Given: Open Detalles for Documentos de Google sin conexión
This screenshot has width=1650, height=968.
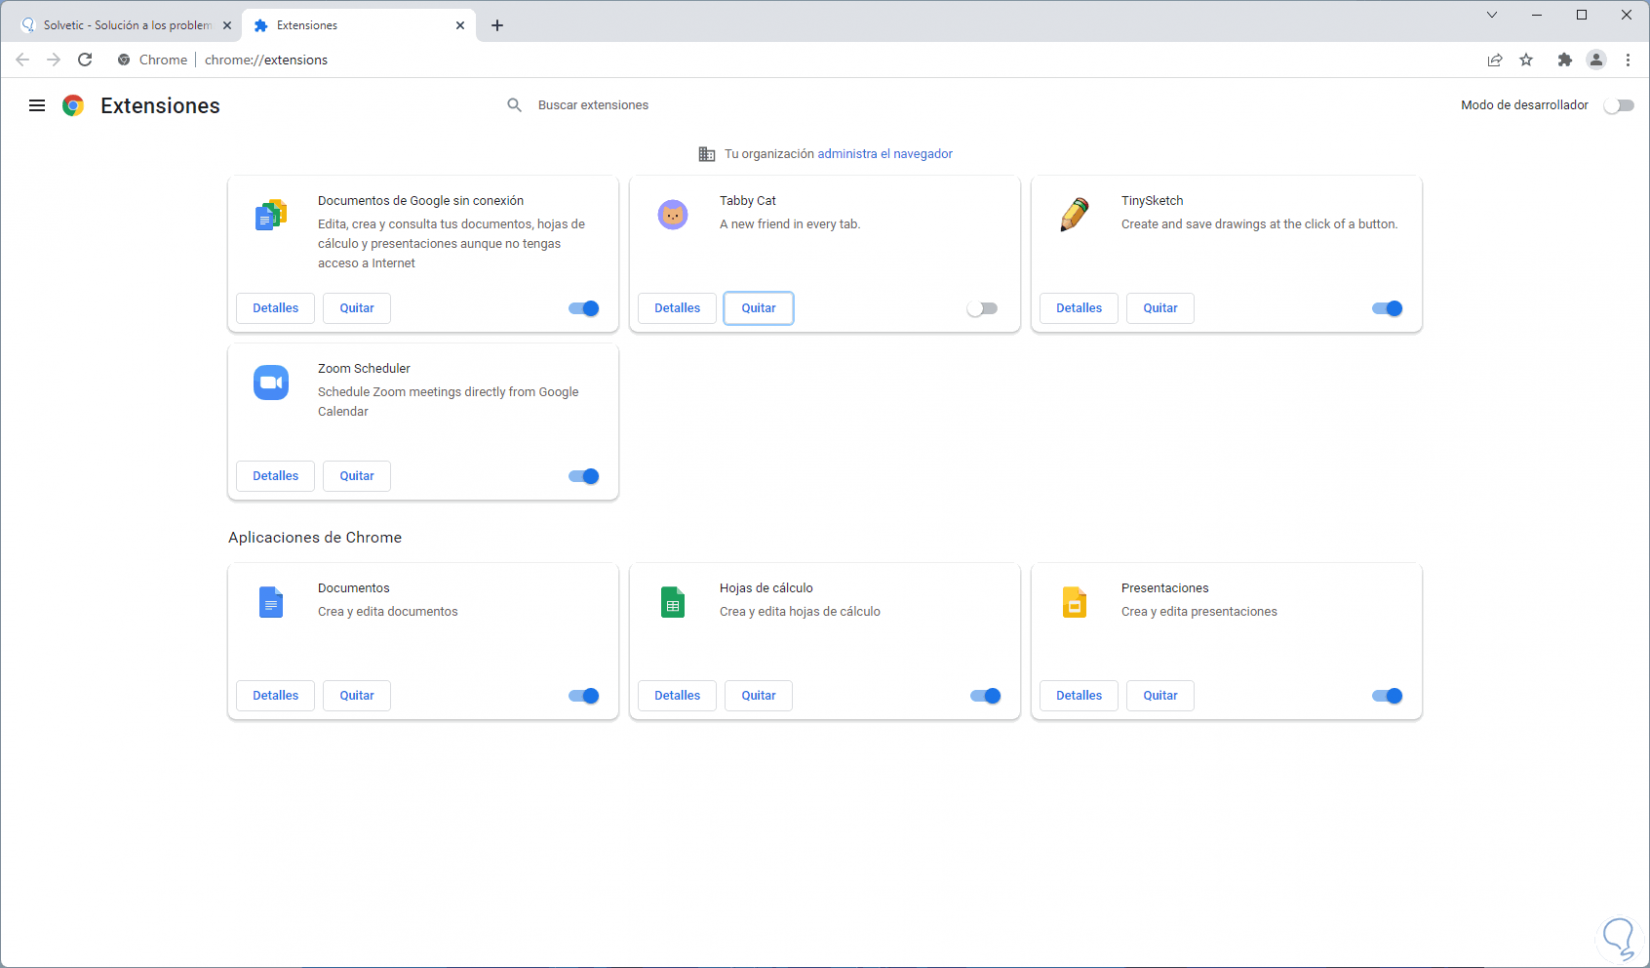Looking at the screenshot, I should [275, 308].
